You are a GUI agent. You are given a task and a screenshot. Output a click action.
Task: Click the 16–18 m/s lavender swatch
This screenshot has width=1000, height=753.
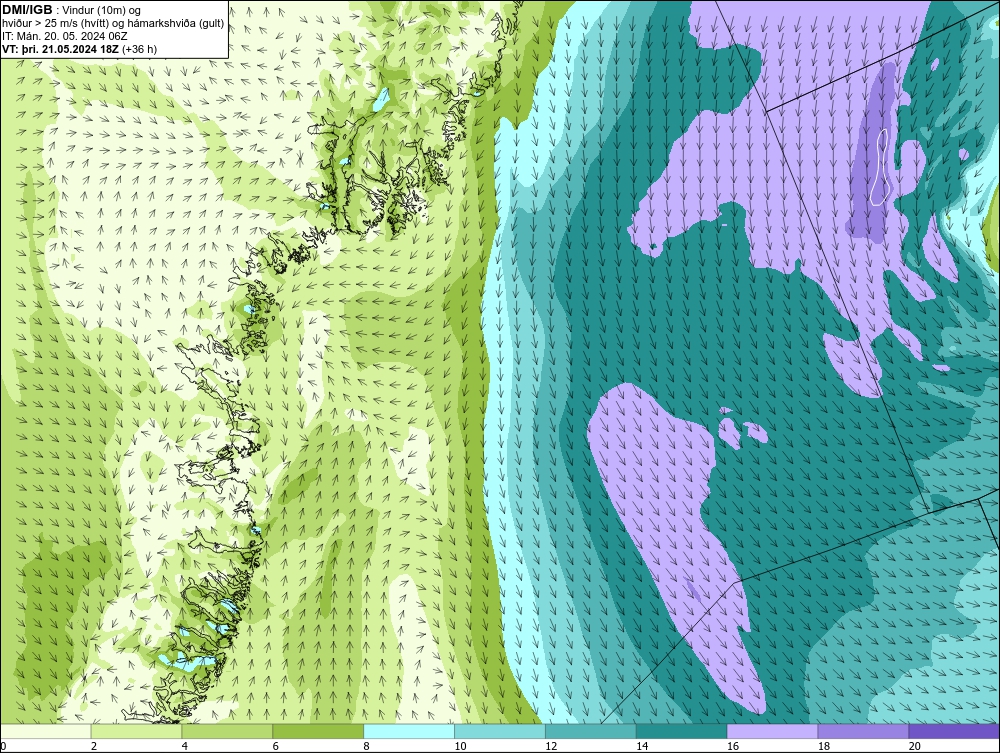772,731
